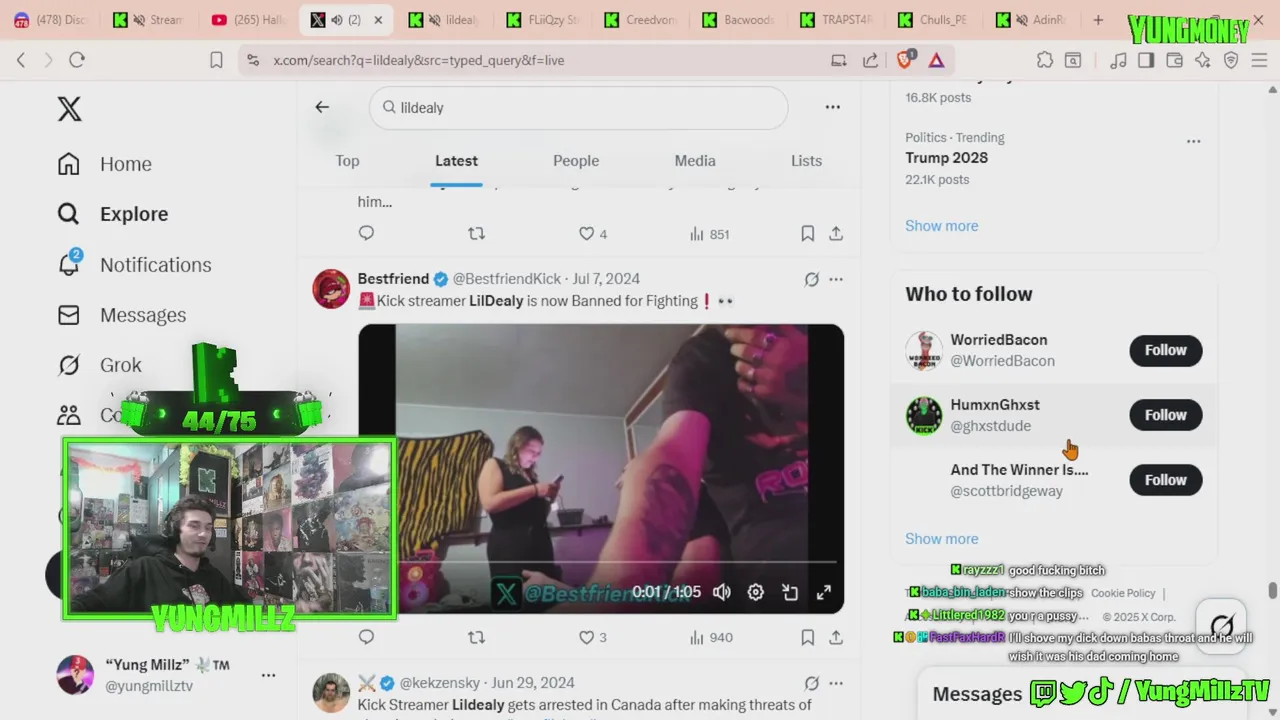Image resolution: width=1280 pixels, height=720 pixels.
Task: Follow HumxnGhxst
Action: (1166, 415)
